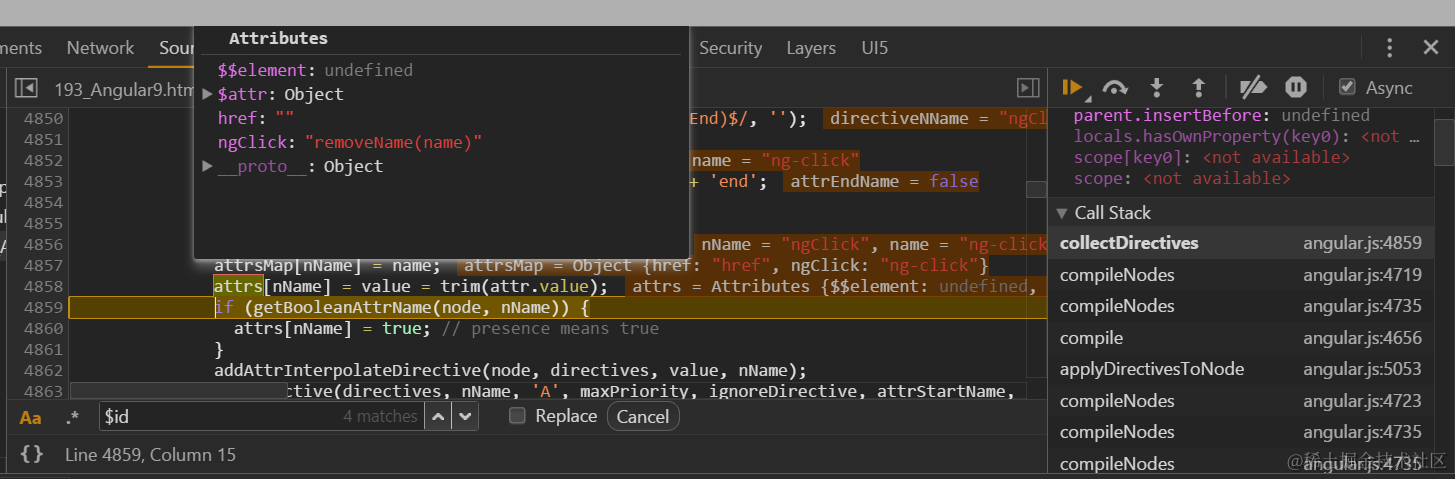Pretty print the source with braces icon

click(31, 454)
